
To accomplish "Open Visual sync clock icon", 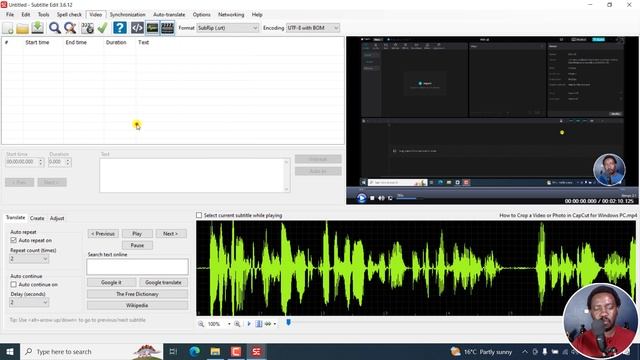I will tap(87, 28).
